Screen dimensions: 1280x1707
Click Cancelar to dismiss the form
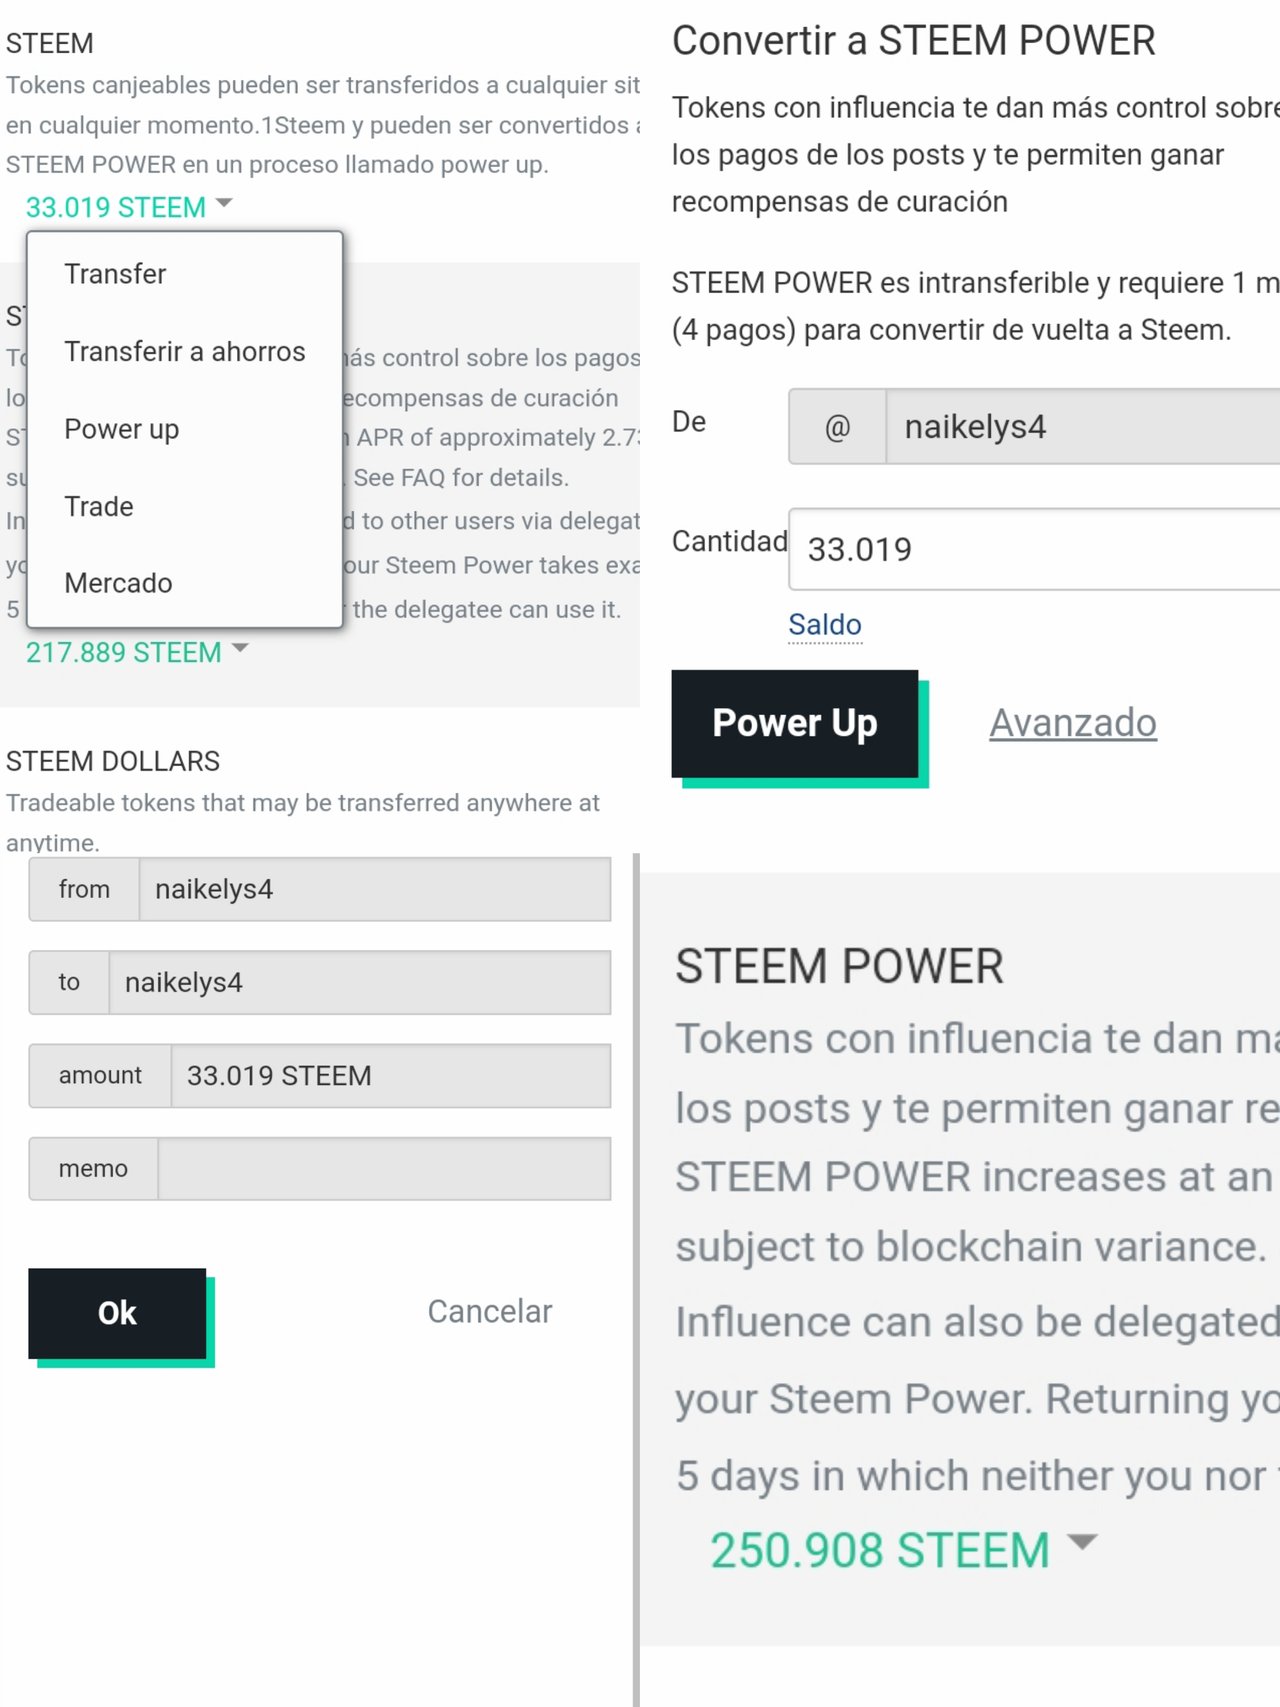(x=490, y=1311)
